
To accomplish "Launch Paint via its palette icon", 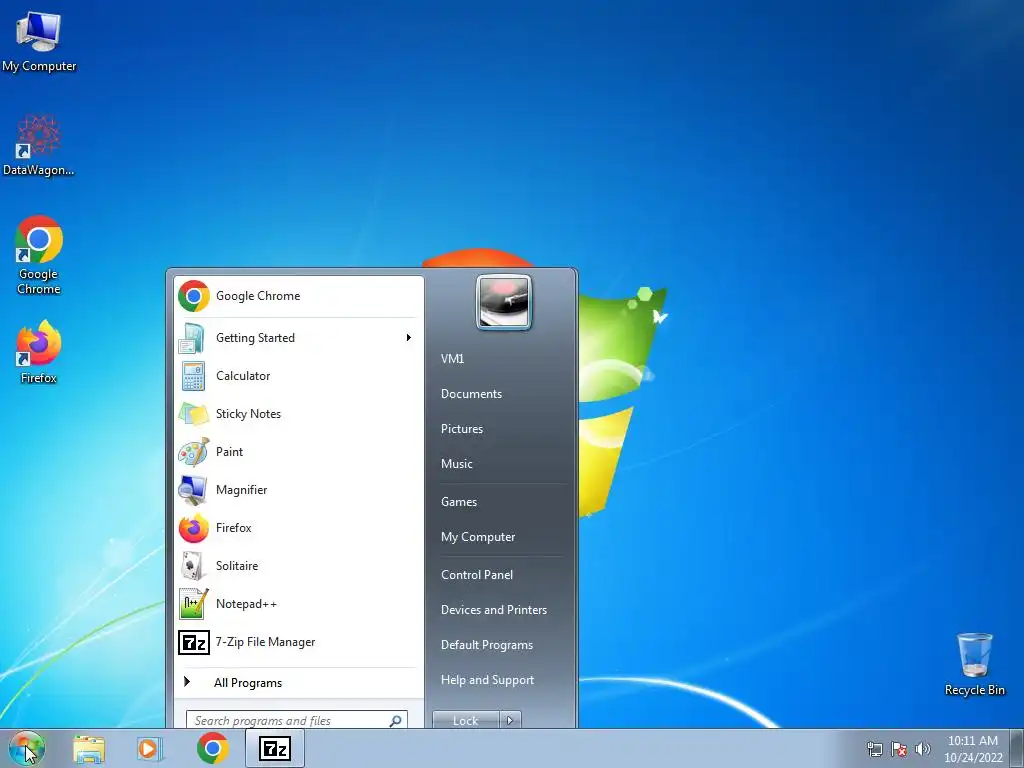I will pos(193,451).
